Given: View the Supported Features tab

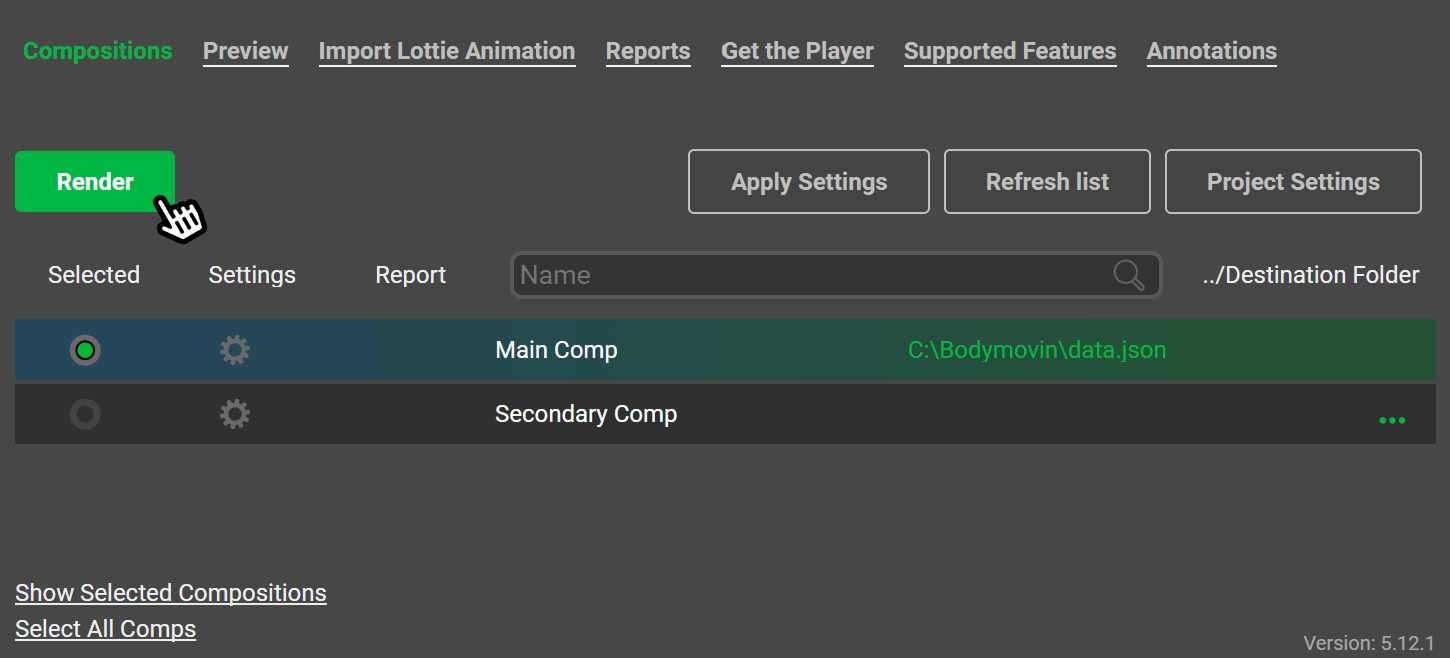Looking at the screenshot, I should click(x=1010, y=51).
